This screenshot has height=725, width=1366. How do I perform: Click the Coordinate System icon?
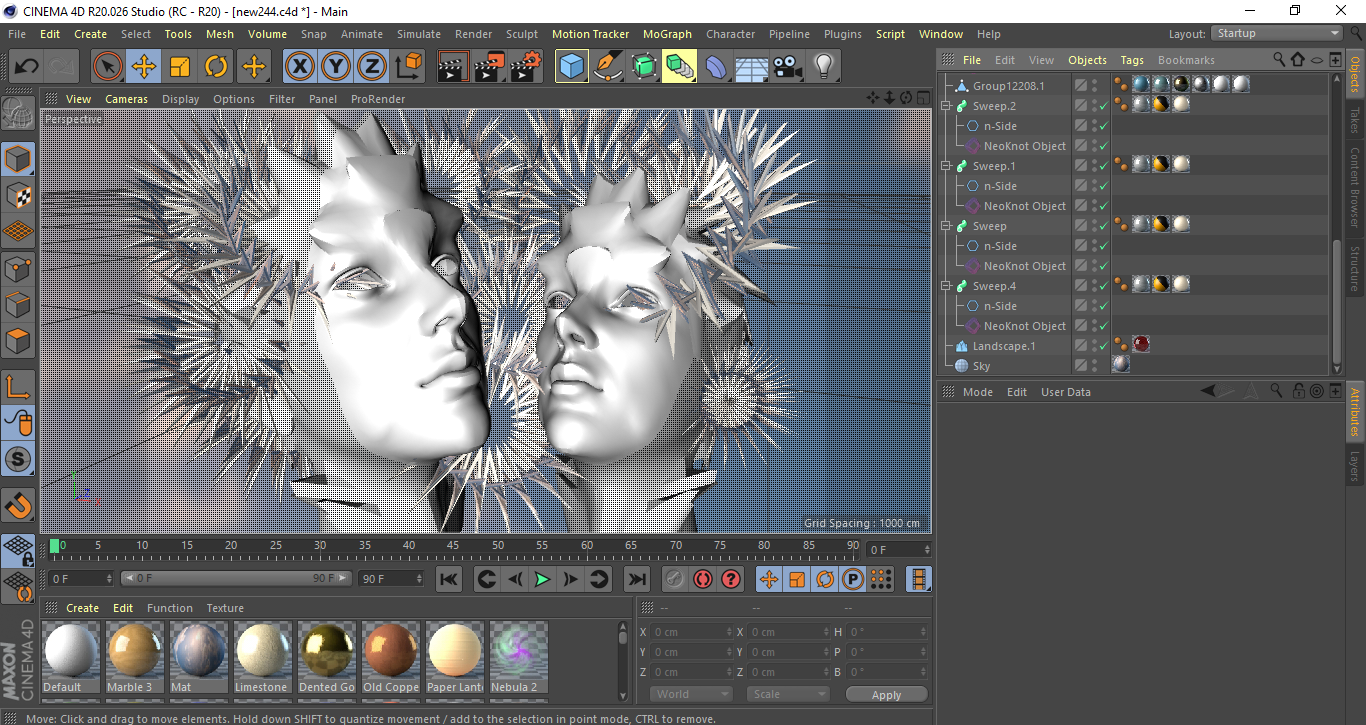(x=408, y=67)
